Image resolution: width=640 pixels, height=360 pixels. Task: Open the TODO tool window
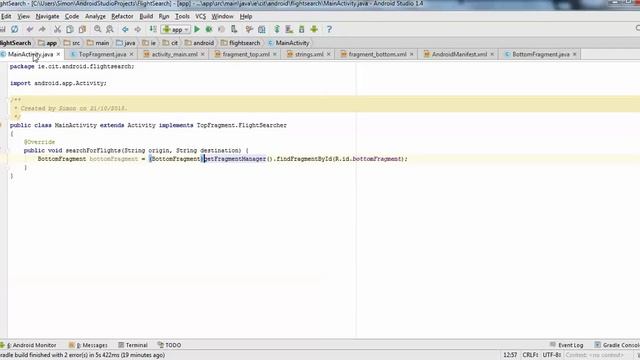[169, 345]
